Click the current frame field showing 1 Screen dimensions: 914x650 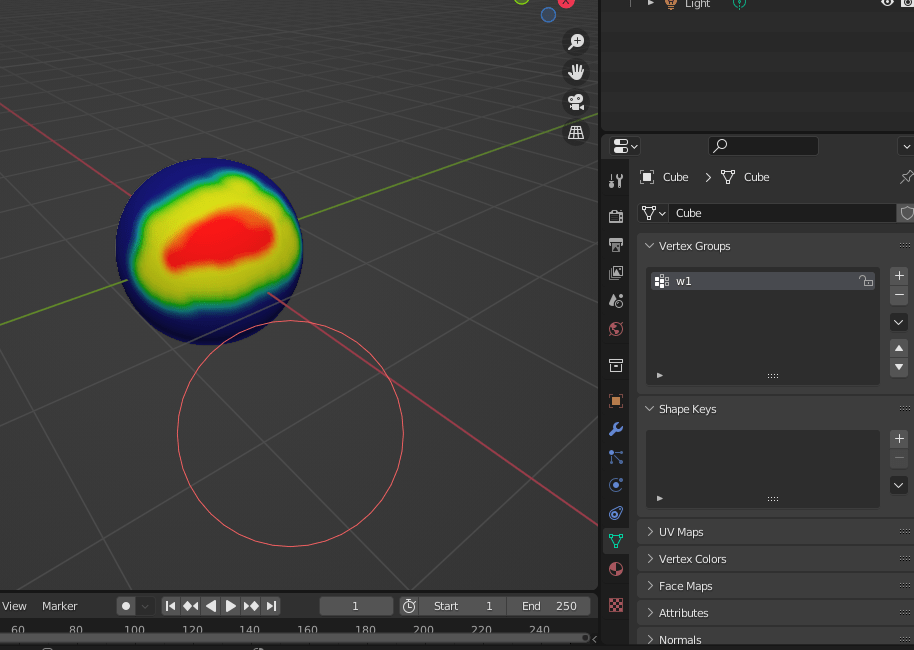coord(355,605)
